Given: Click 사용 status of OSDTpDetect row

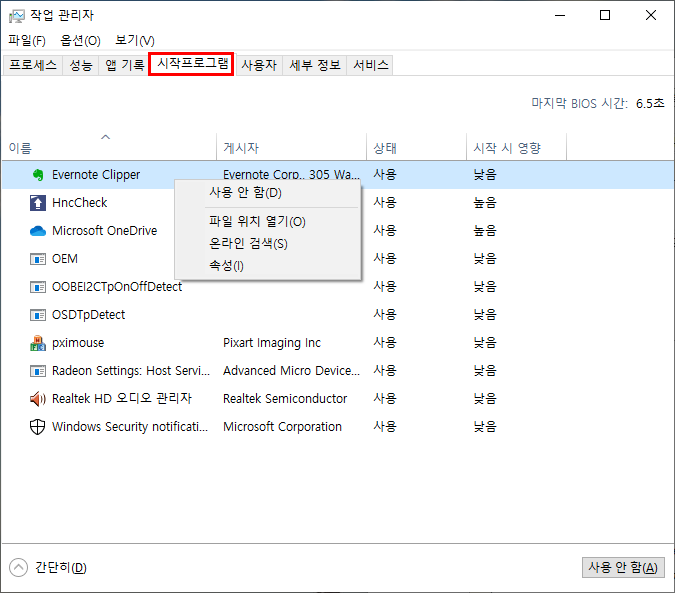Looking at the screenshot, I should click(x=385, y=315).
